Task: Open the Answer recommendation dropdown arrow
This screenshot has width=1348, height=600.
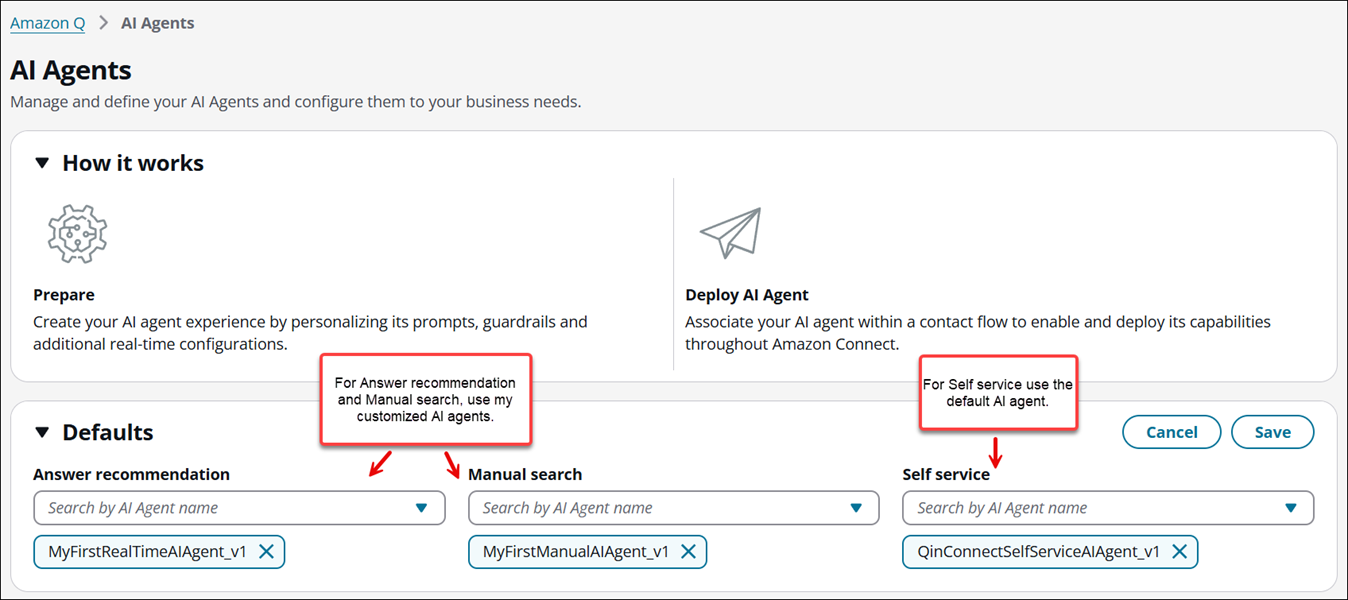Action: click(x=421, y=508)
